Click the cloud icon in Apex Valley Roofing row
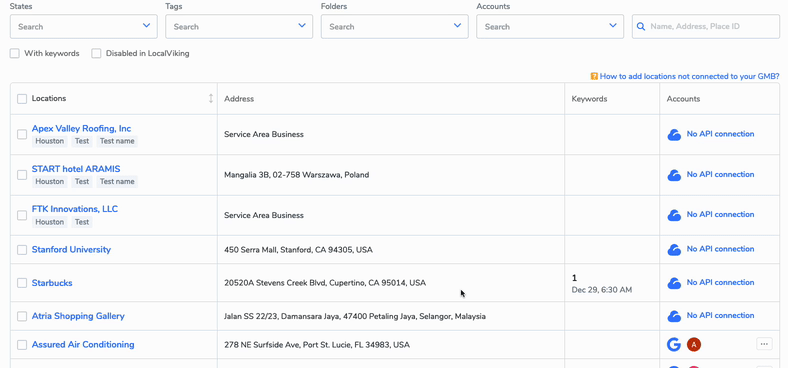The image size is (788, 368). pyautogui.click(x=674, y=135)
